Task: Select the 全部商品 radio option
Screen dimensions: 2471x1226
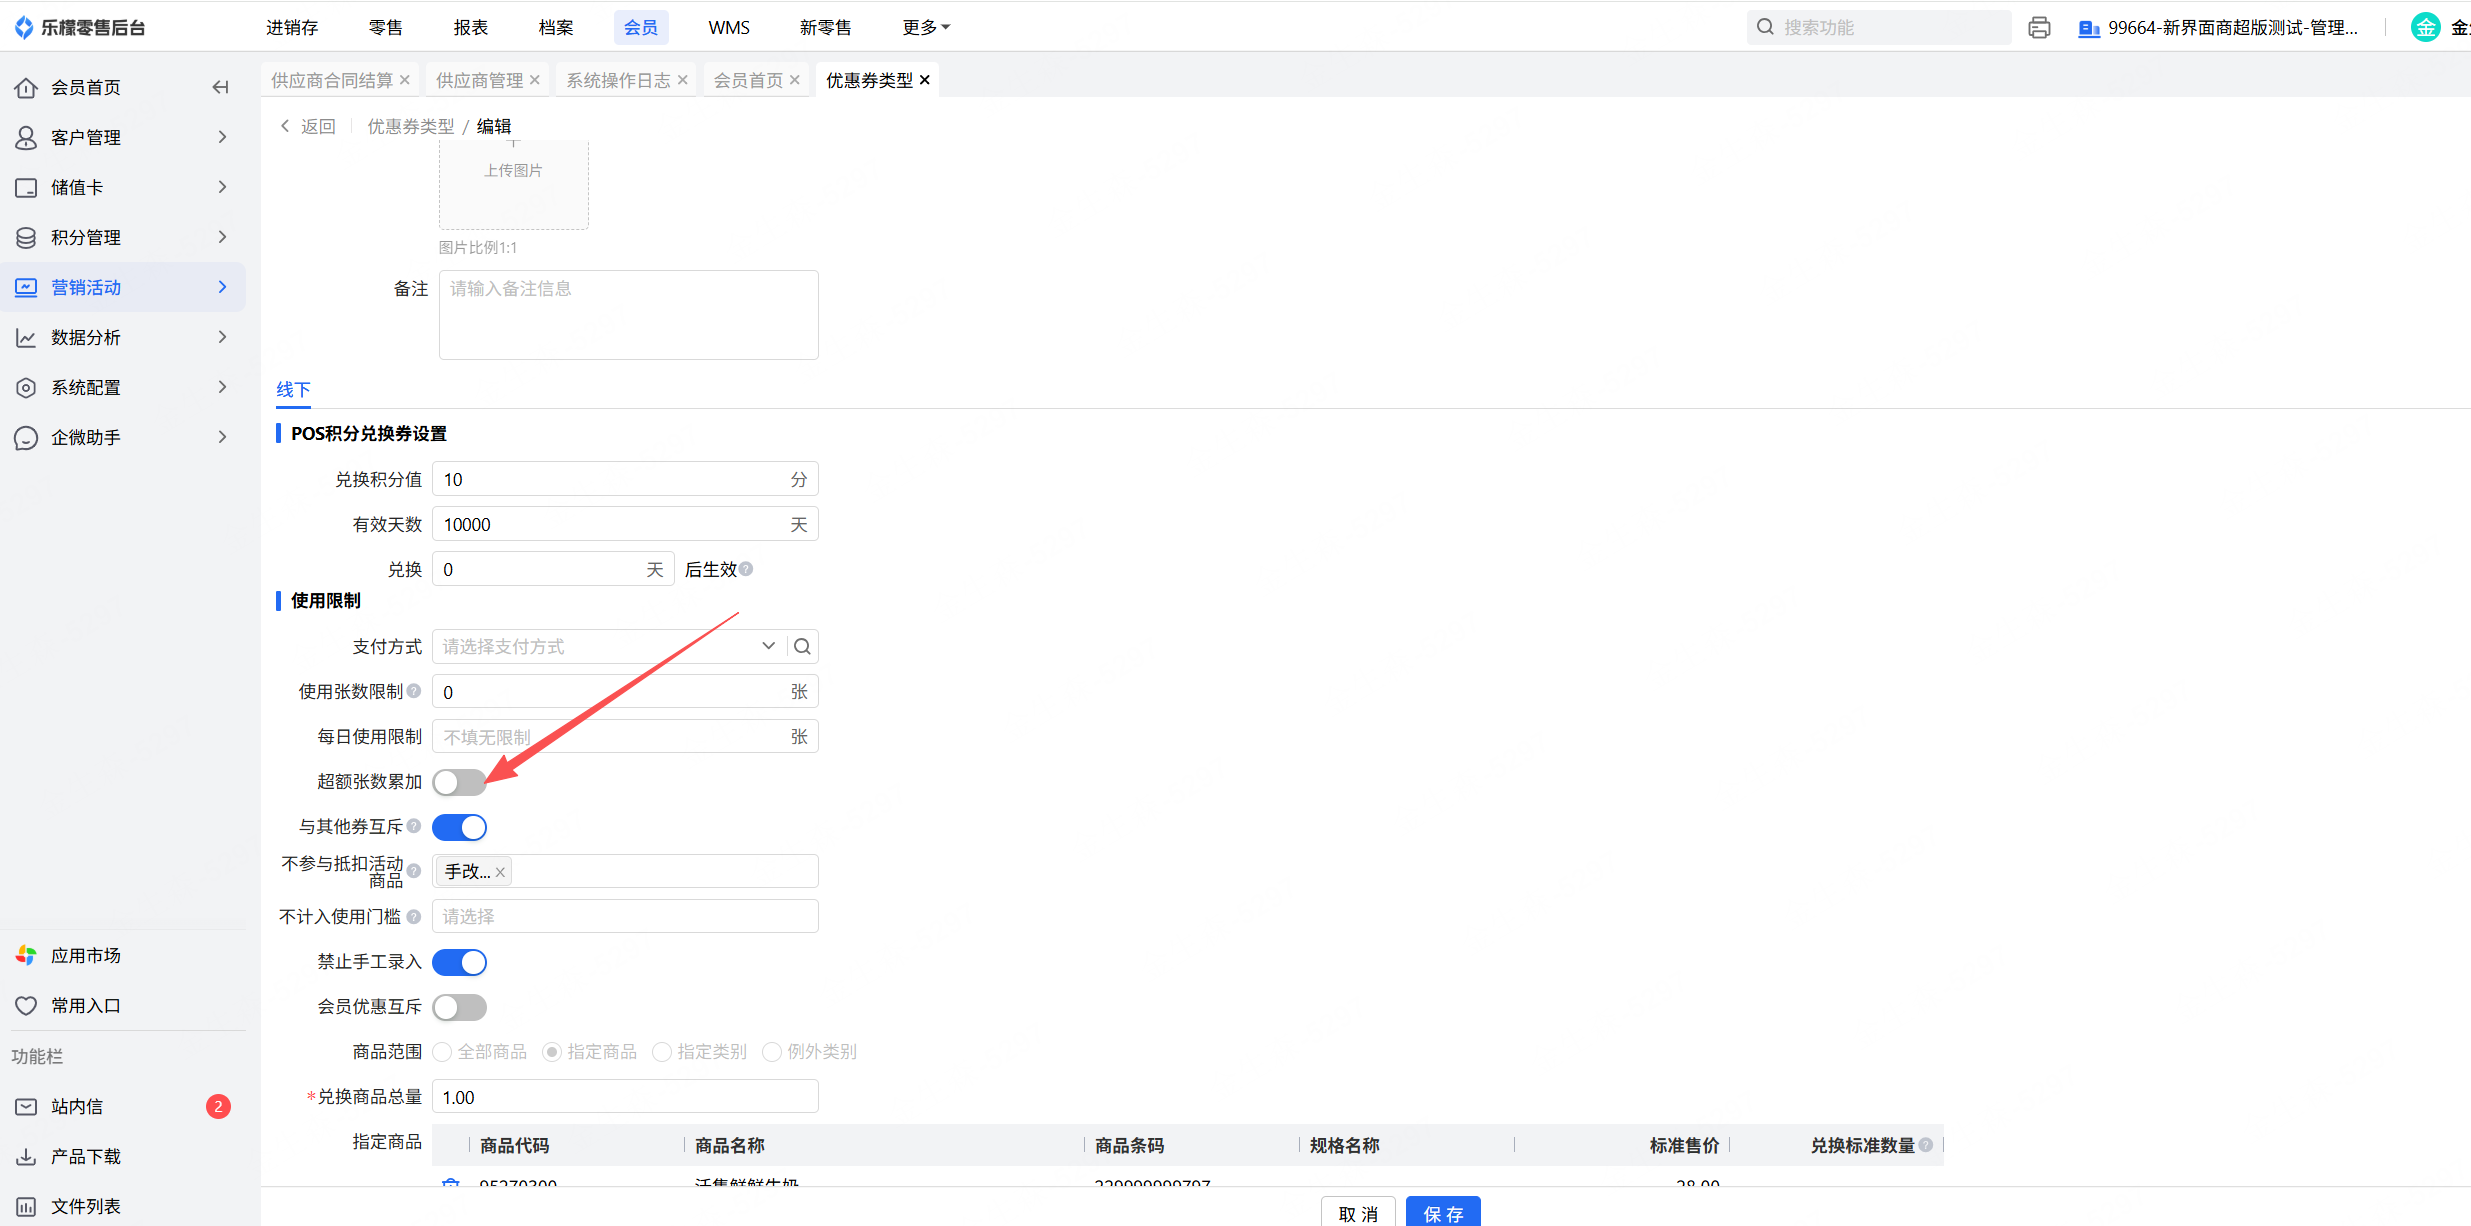Action: (443, 1051)
